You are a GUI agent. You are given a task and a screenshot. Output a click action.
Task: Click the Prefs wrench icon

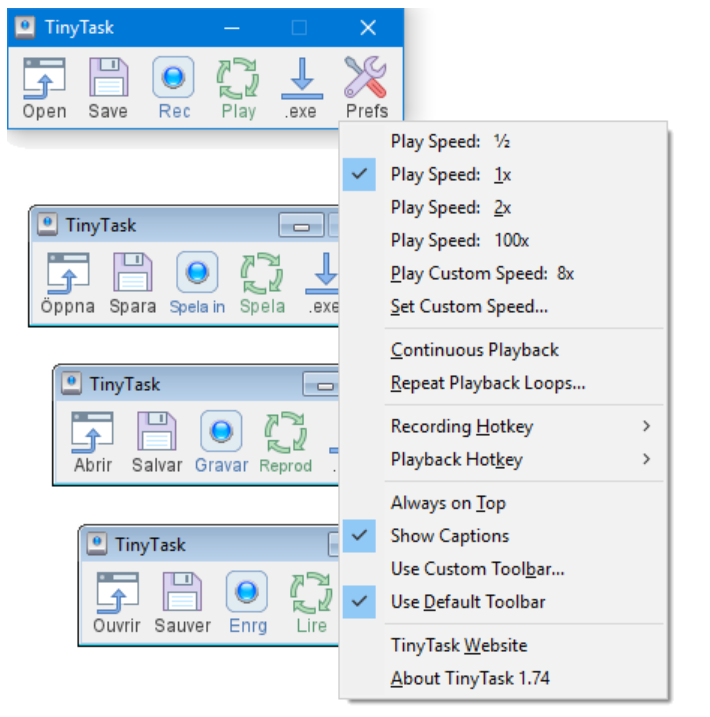[366, 77]
